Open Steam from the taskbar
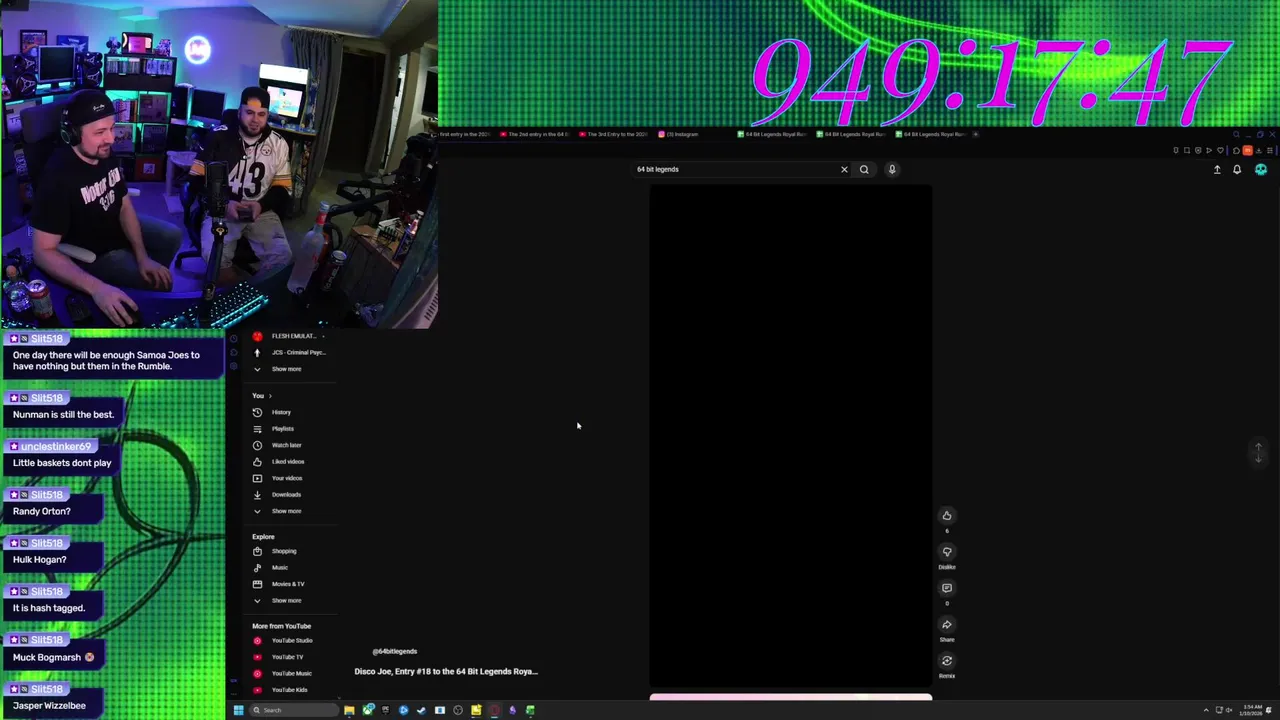Viewport: 1280px width, 720px height. [x=421, y=710]
